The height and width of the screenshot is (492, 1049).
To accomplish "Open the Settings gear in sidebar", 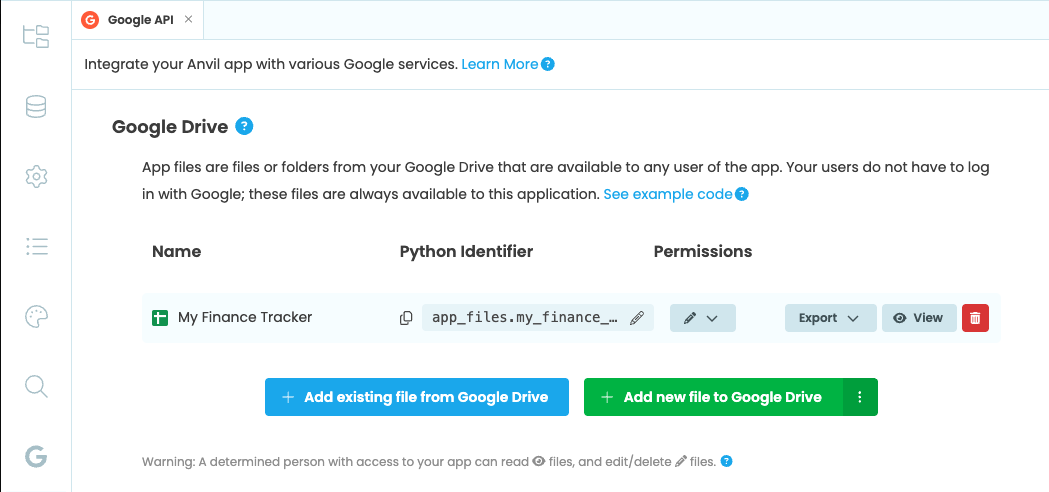I will coord(35,177).
